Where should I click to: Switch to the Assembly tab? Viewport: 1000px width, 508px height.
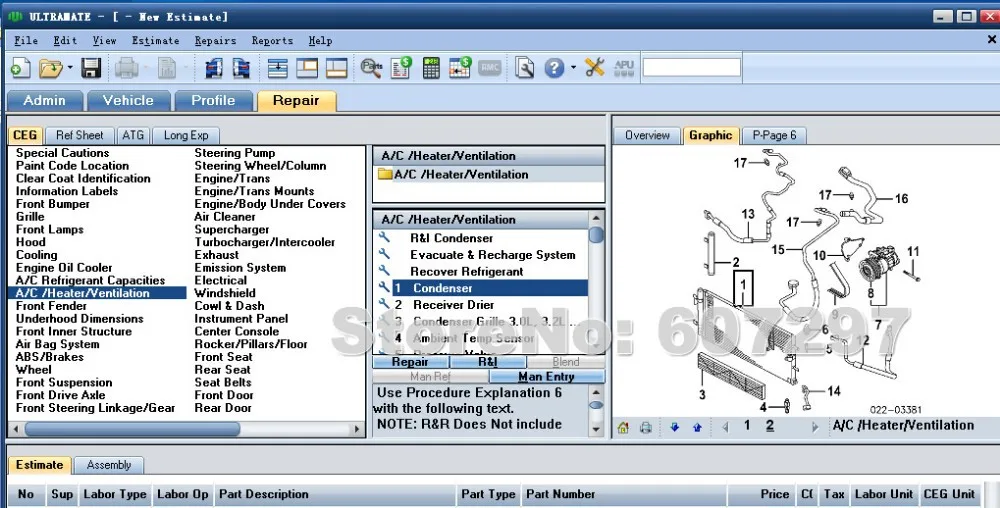coord(109,465)
